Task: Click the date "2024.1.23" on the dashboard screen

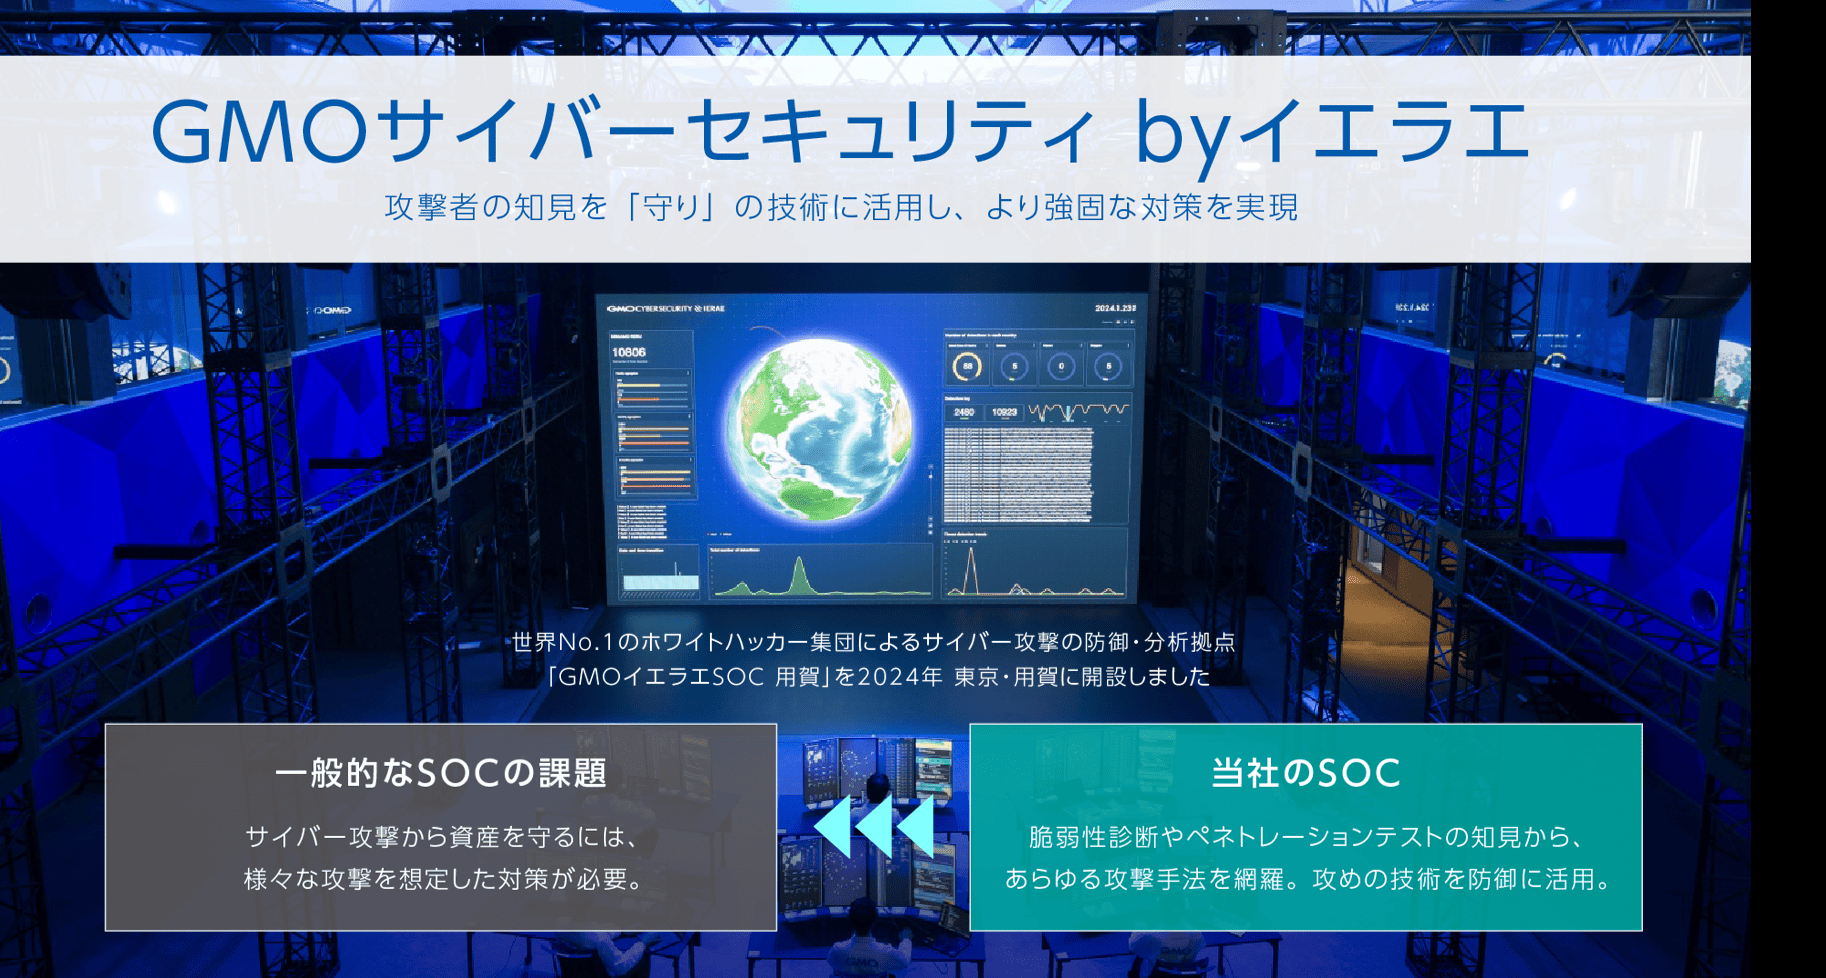Action: pos(1115,309)
